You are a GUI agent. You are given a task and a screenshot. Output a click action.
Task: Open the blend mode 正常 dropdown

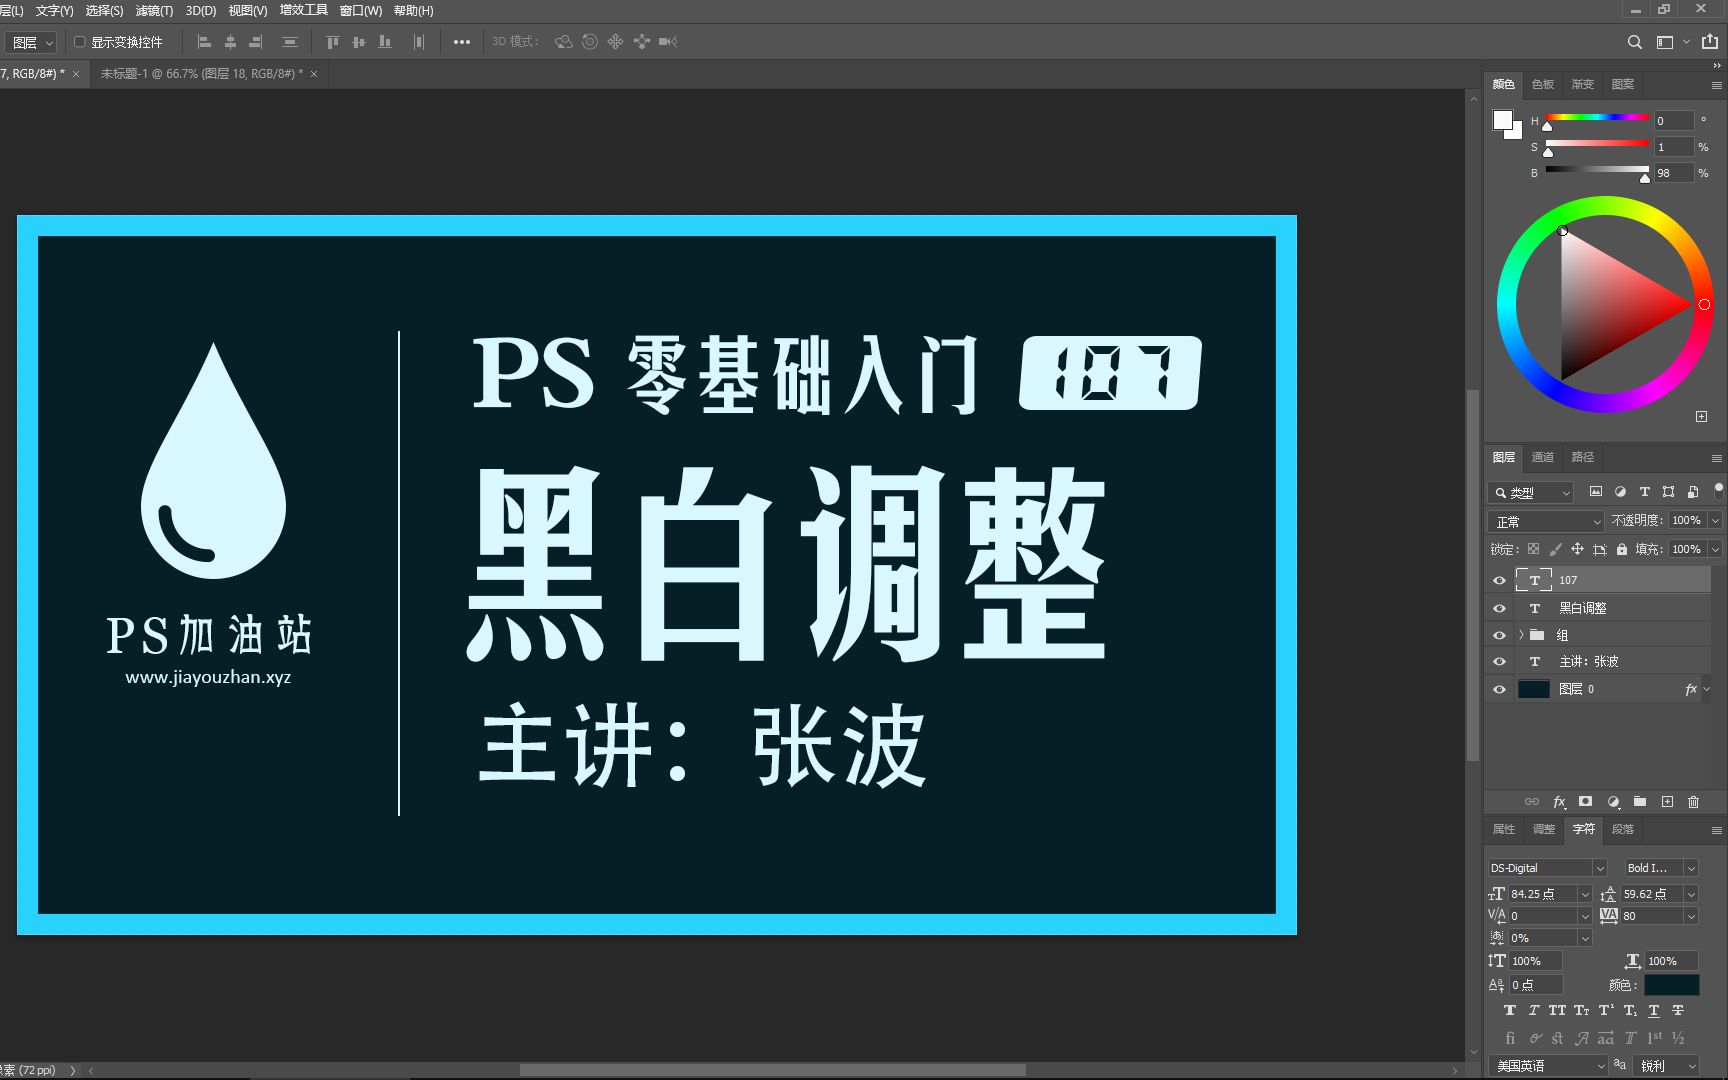[1546, 522]
